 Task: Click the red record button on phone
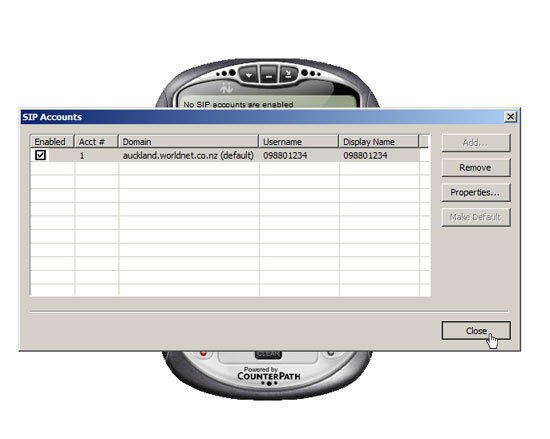coord(203,353)
